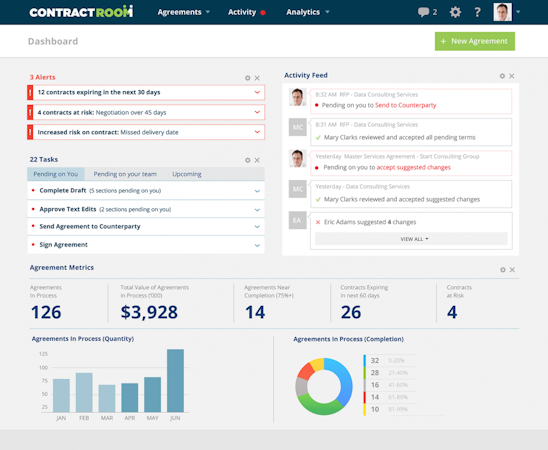Click the 3 Alerts heading
Image resolution: width=548 pixels, height=450 pixels.
tap(42, 77)
